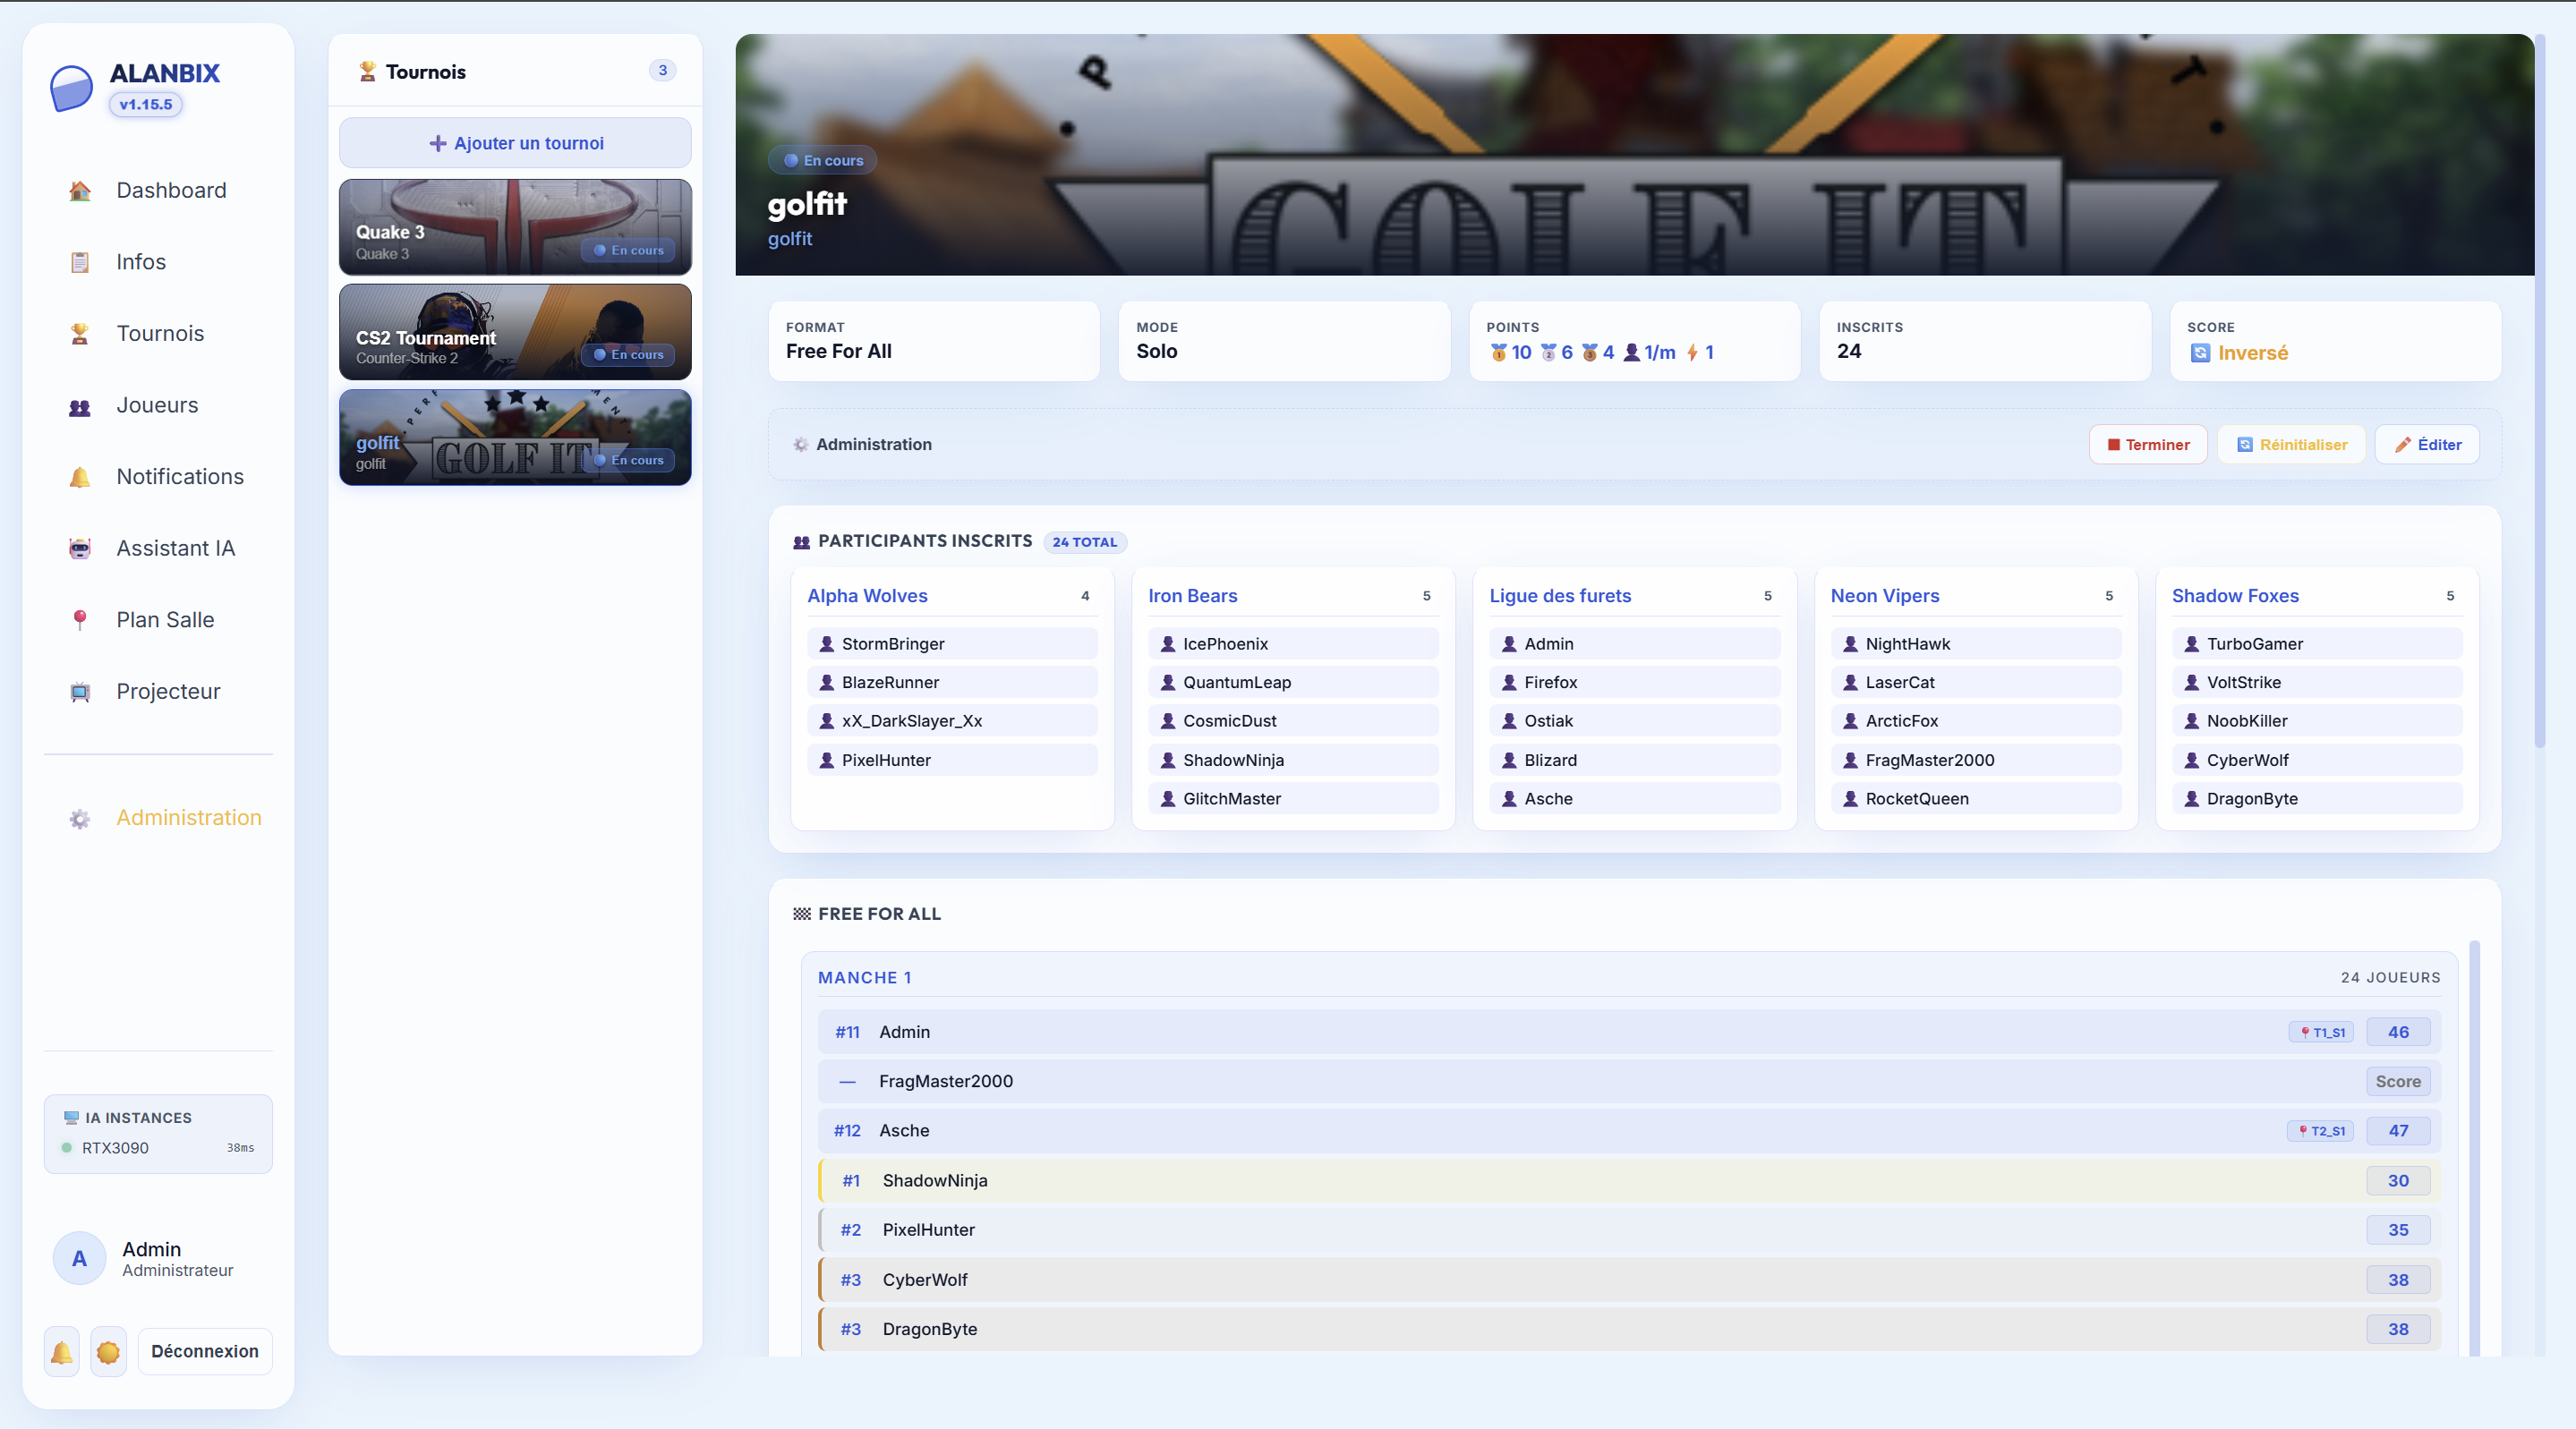
Task: Open the Projecteur screen icon
Action: coord(80,692)
